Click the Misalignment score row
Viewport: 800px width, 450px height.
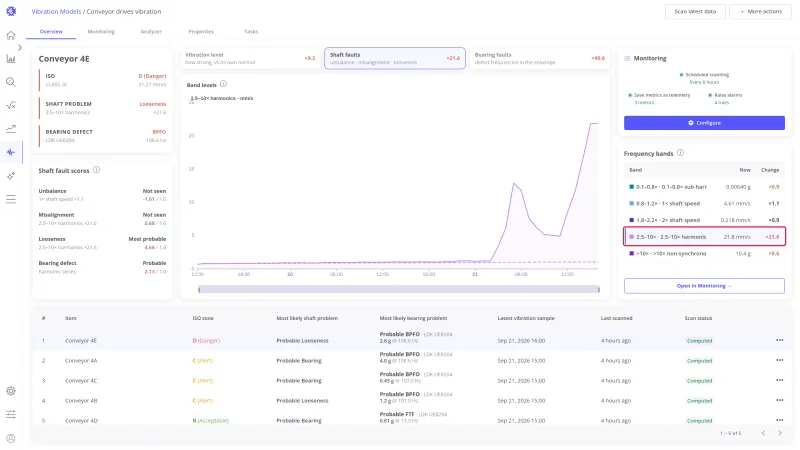coord(102,219)
